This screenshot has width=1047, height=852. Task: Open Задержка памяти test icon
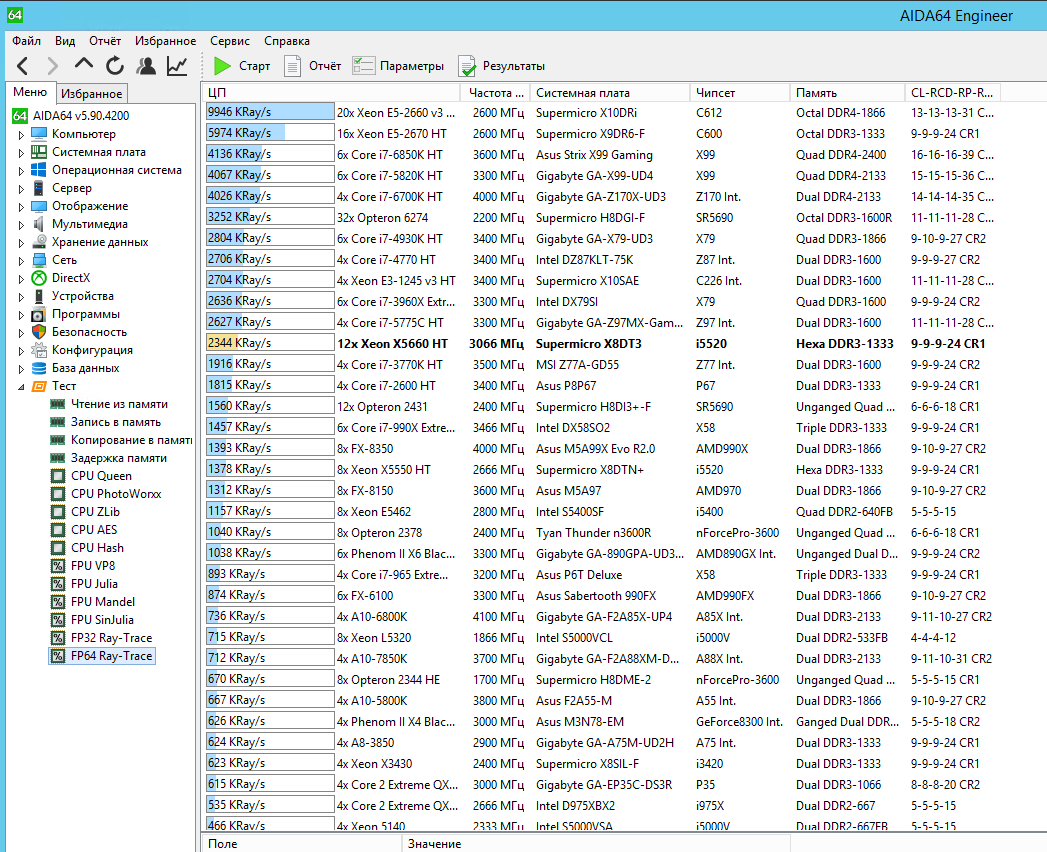(x=58, y=458)
